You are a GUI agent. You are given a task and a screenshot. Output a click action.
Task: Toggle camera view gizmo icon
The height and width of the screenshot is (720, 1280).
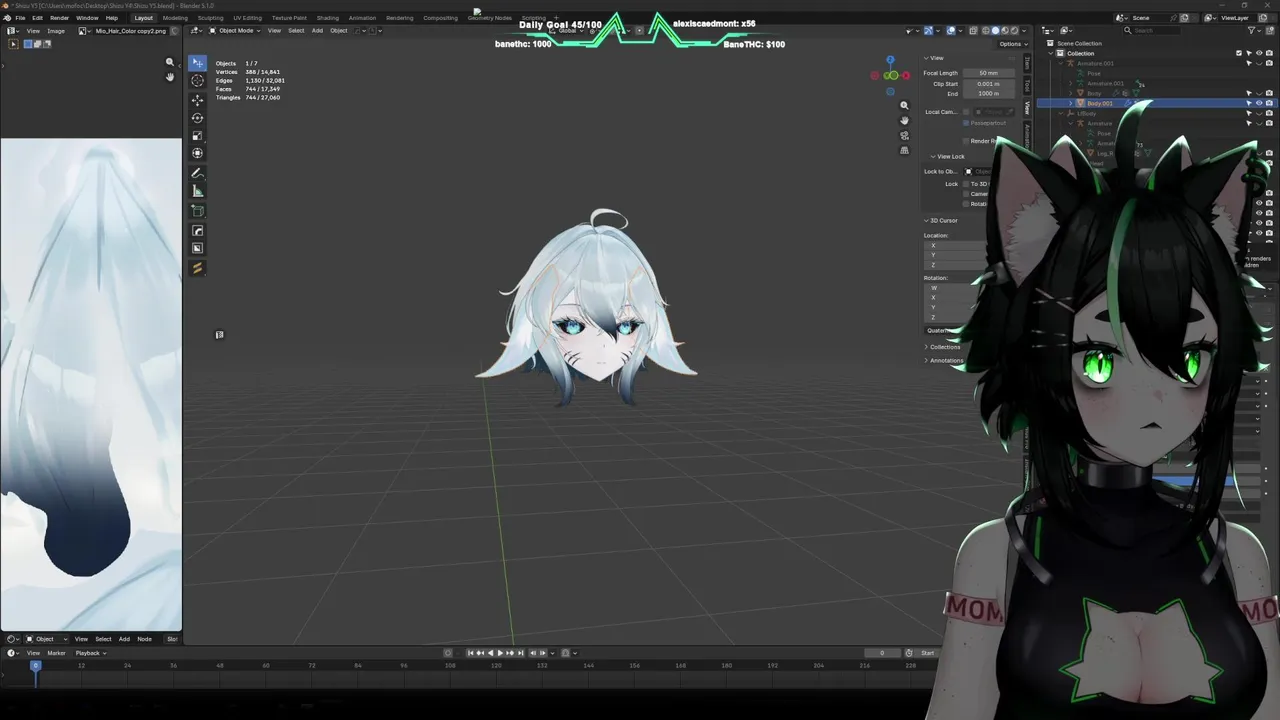pyautogui.click(x=904, y=135)
